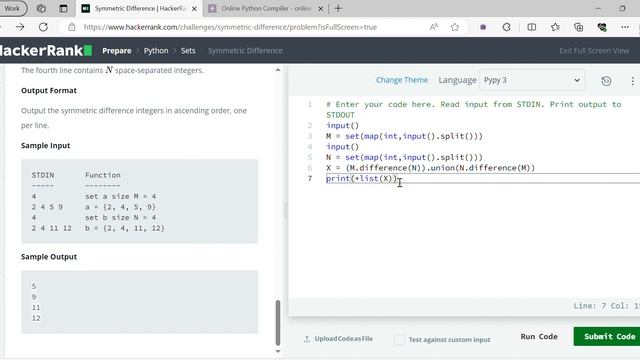Toggle the split screen icon

pyautogui.click(x=531, y=27)
